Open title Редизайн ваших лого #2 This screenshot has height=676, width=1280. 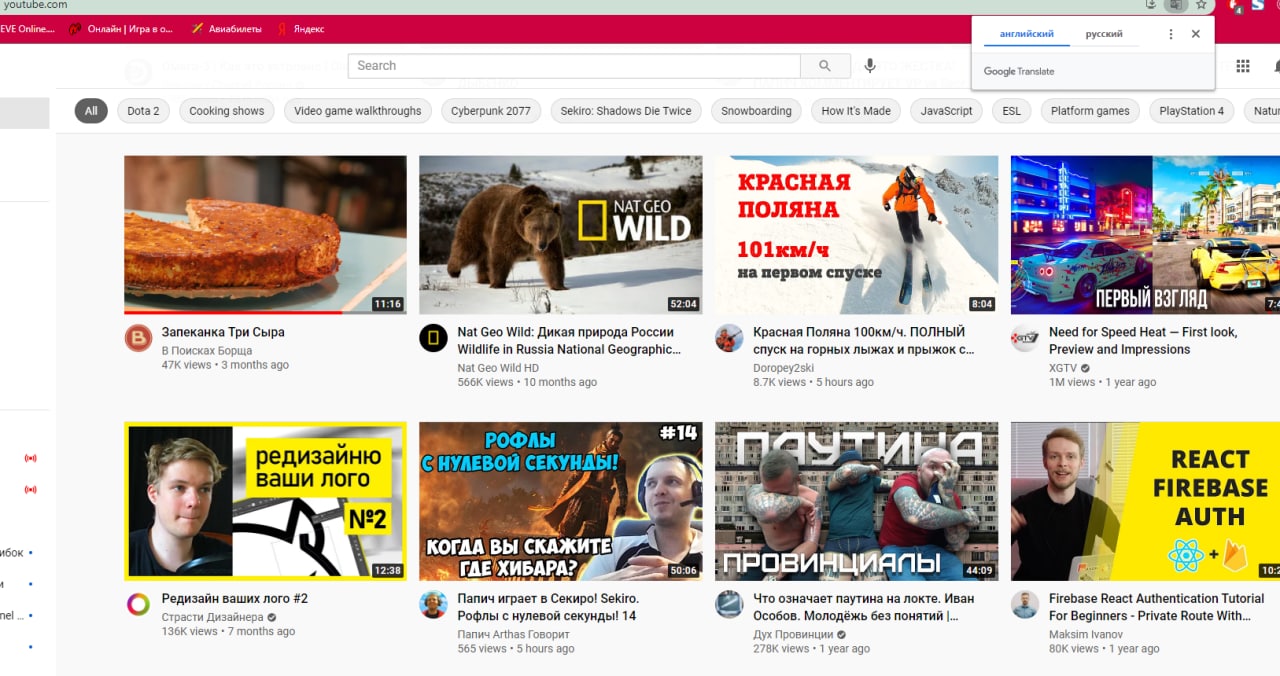pyautogui.click(x=235, y=598)
